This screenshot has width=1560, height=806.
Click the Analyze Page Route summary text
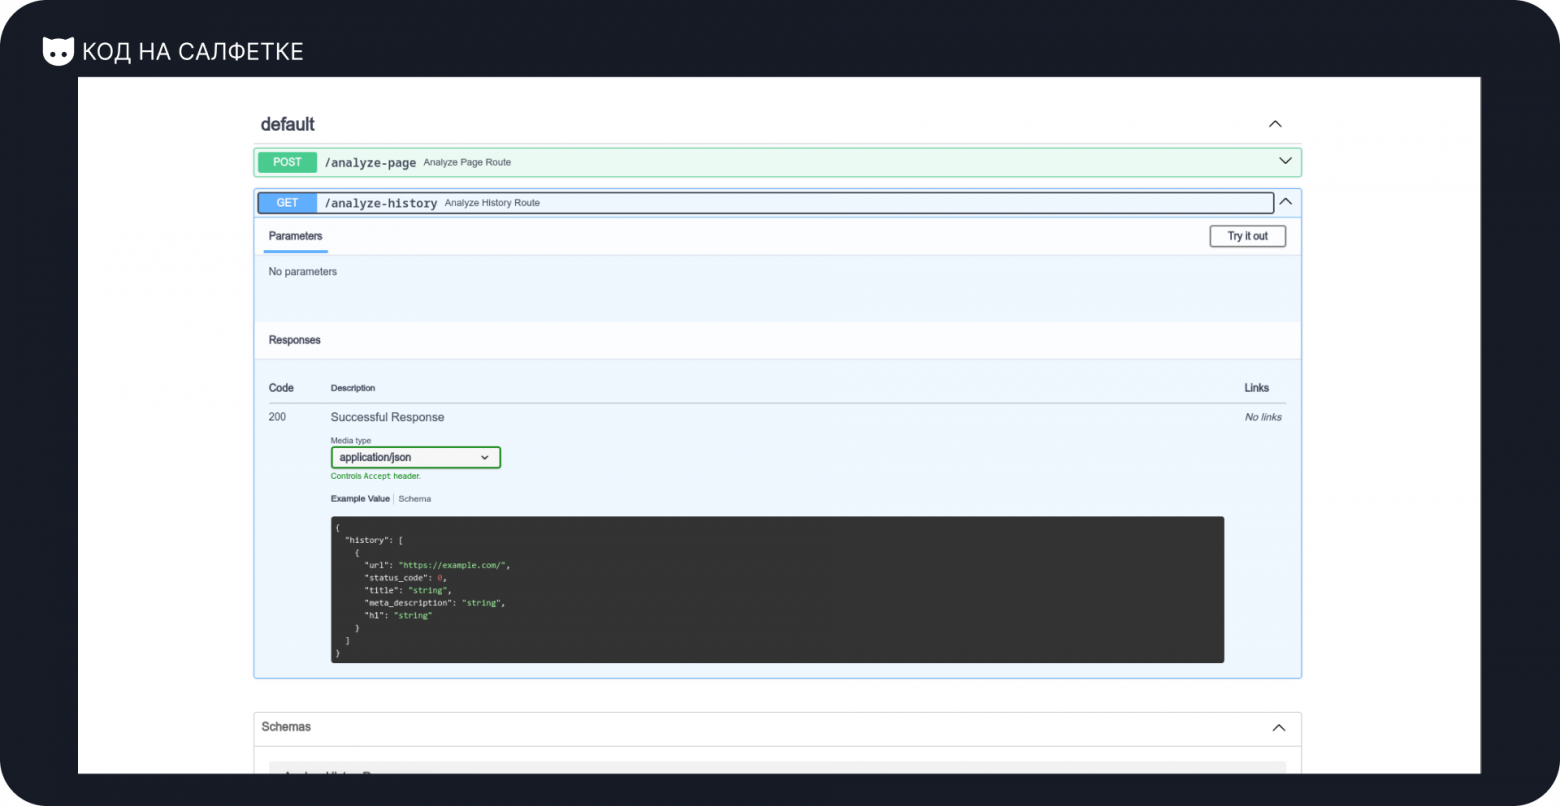coord(467,162)
